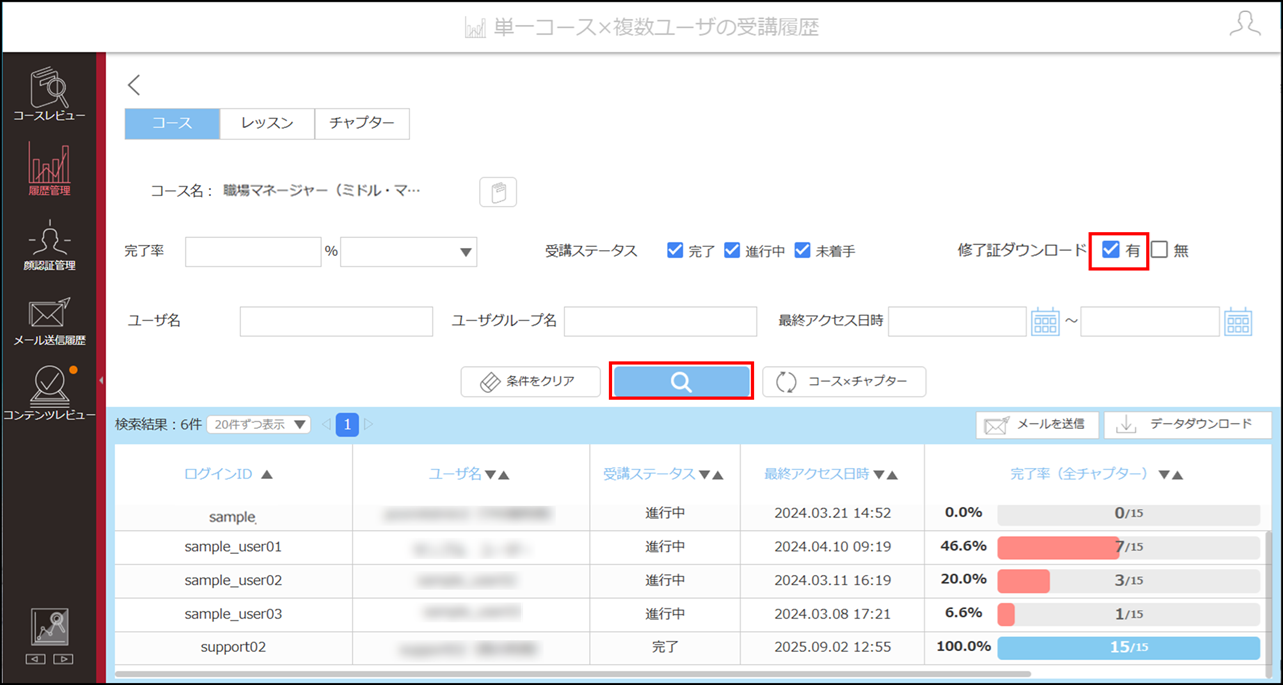Go back with the left chevron

(135, 85)
